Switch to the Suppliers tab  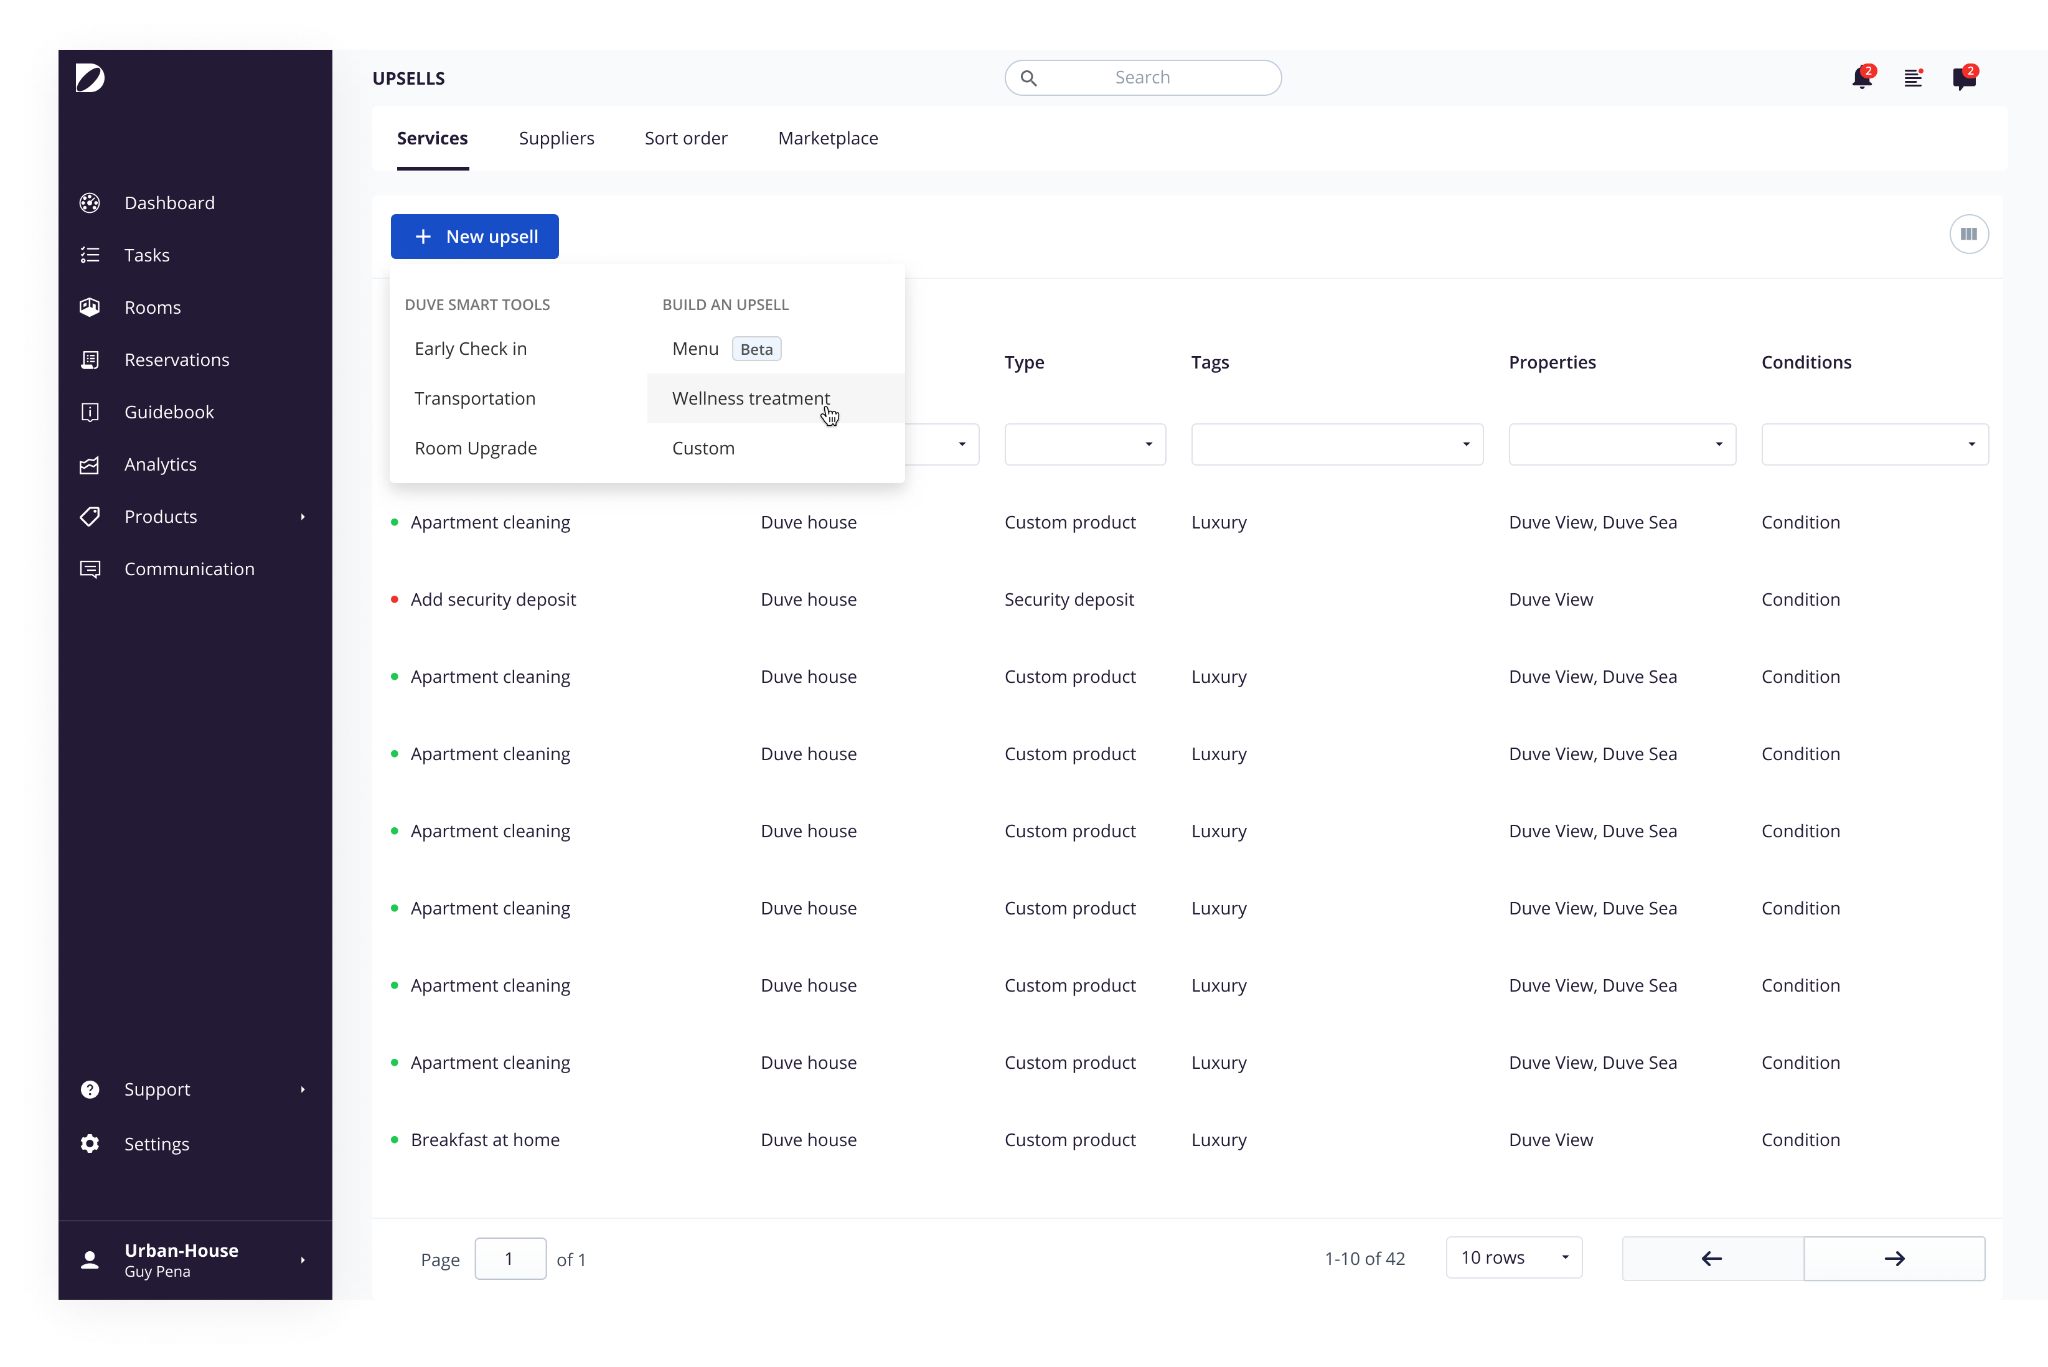coord(556,139)
